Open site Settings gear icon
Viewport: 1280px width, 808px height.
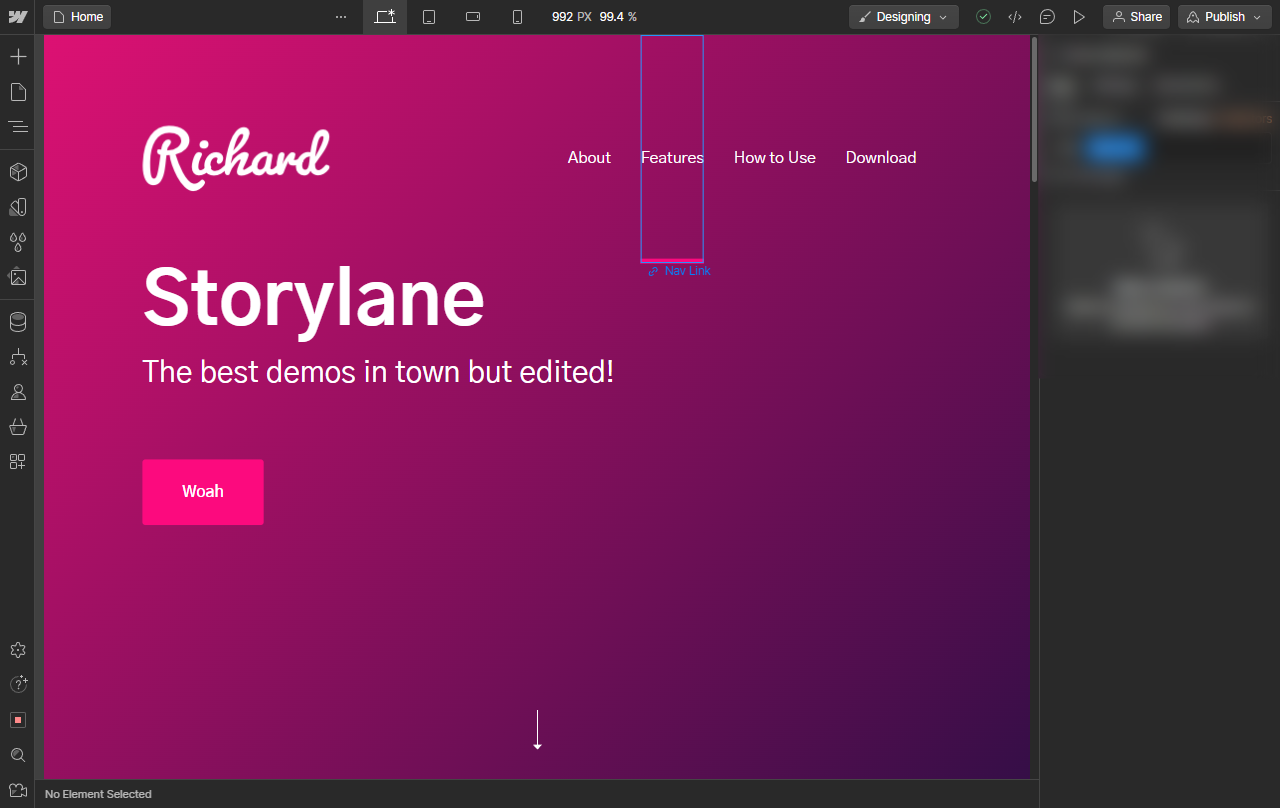(x=17, y=650)
